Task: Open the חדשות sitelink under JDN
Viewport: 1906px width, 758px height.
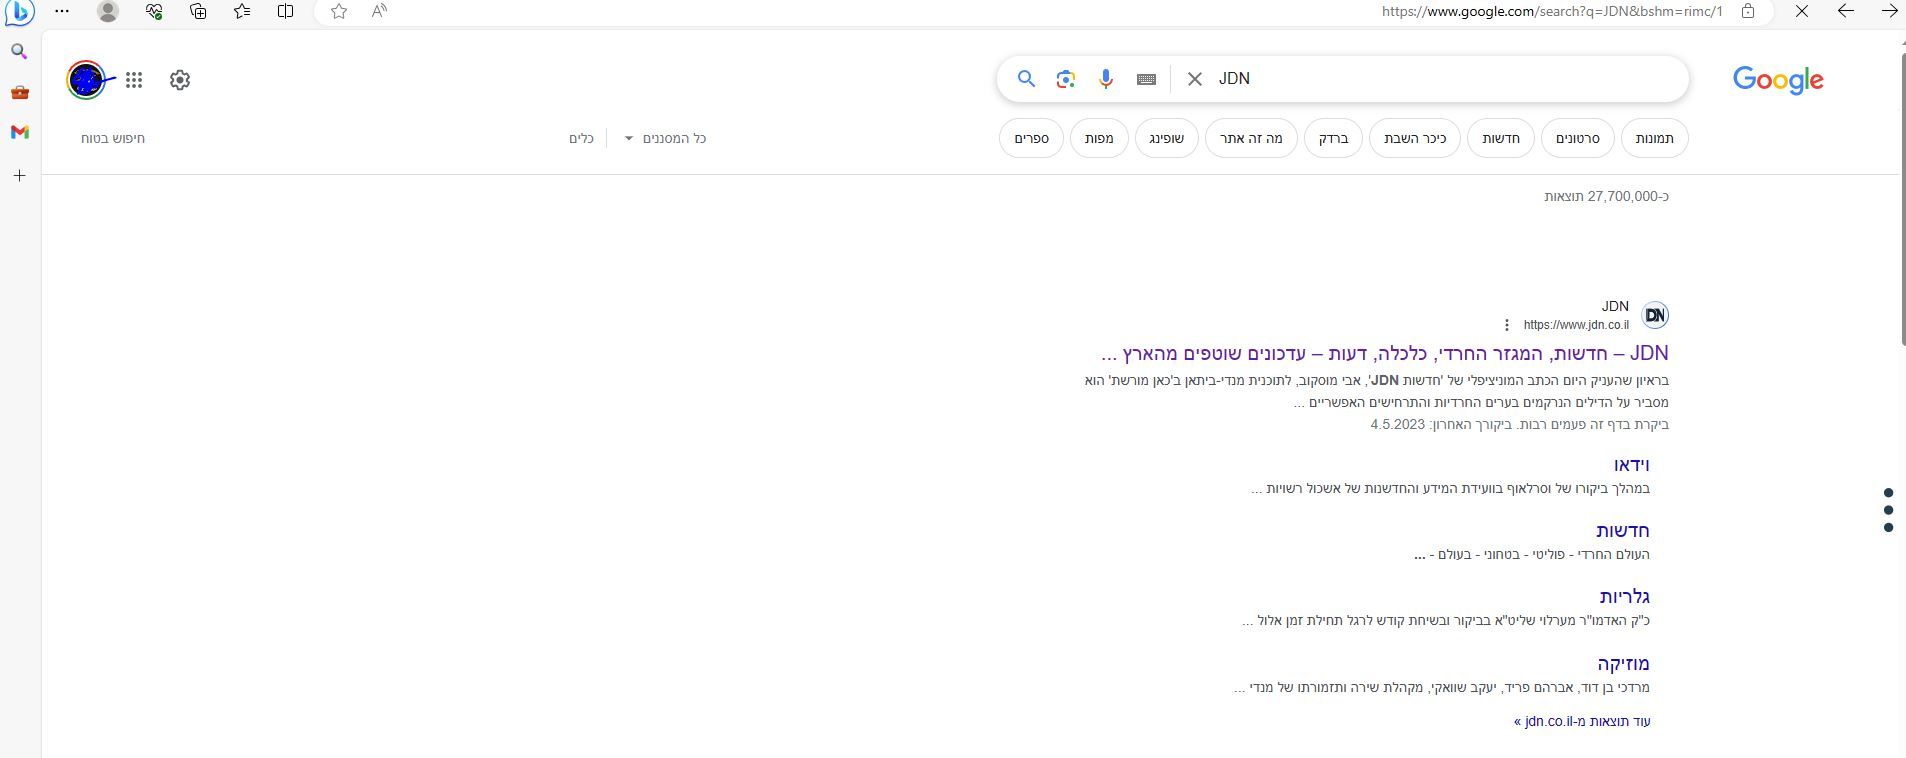Action: 1623,531
